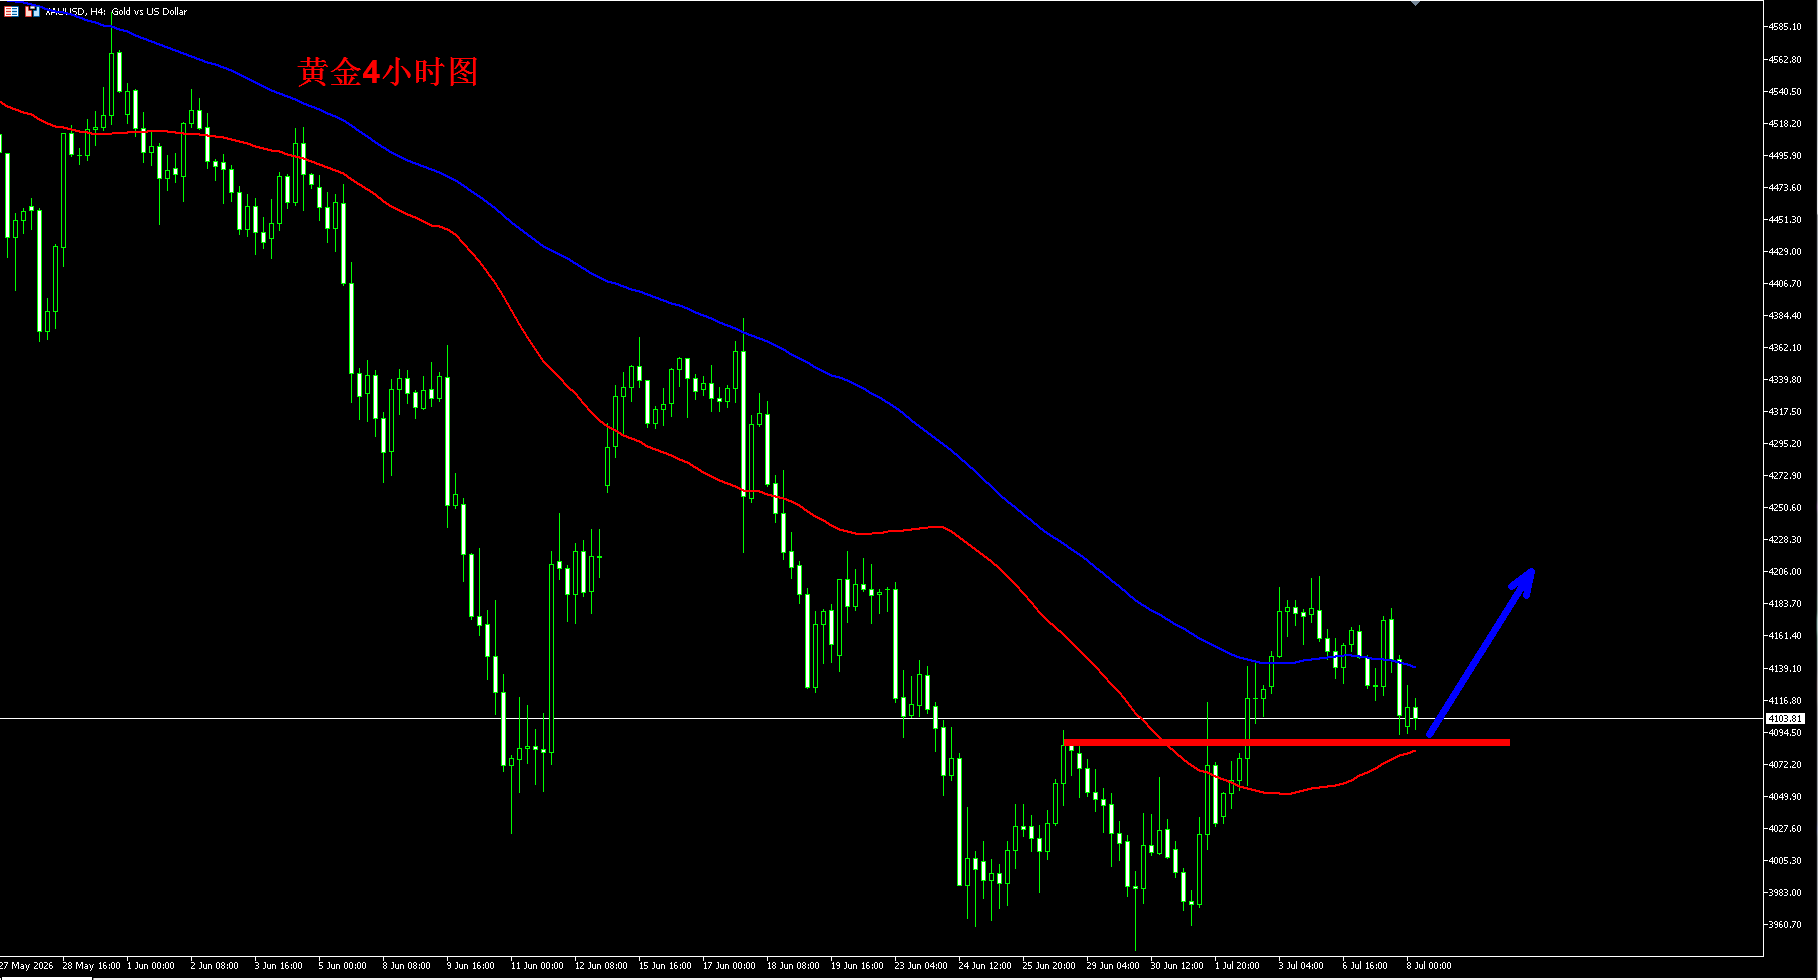Click the 4473.60 price scale label
This screenshot has width=1818, height=980.
pyautogui.click(x=1785, y=187)
